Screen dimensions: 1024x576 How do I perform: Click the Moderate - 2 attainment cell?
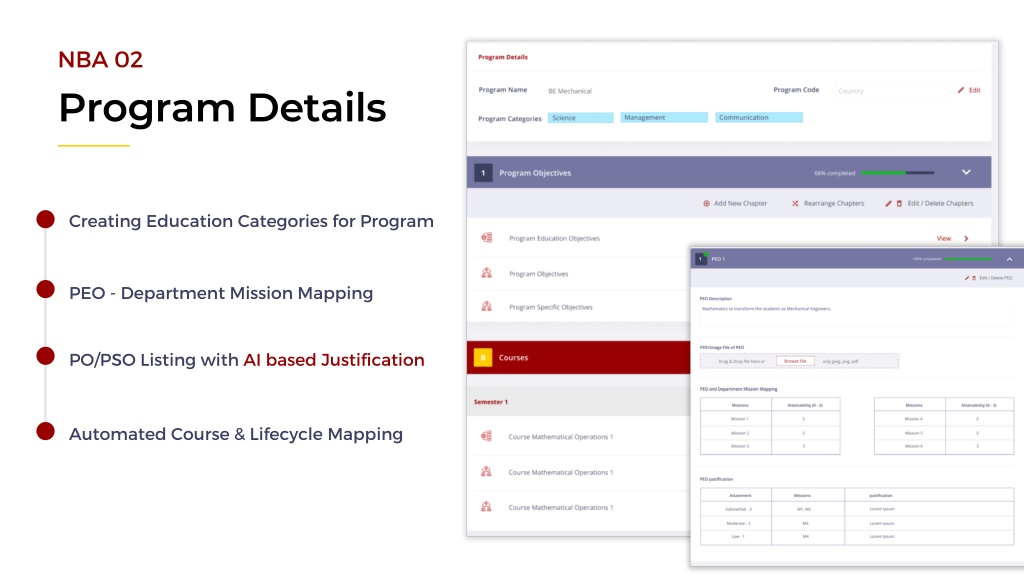736,523
